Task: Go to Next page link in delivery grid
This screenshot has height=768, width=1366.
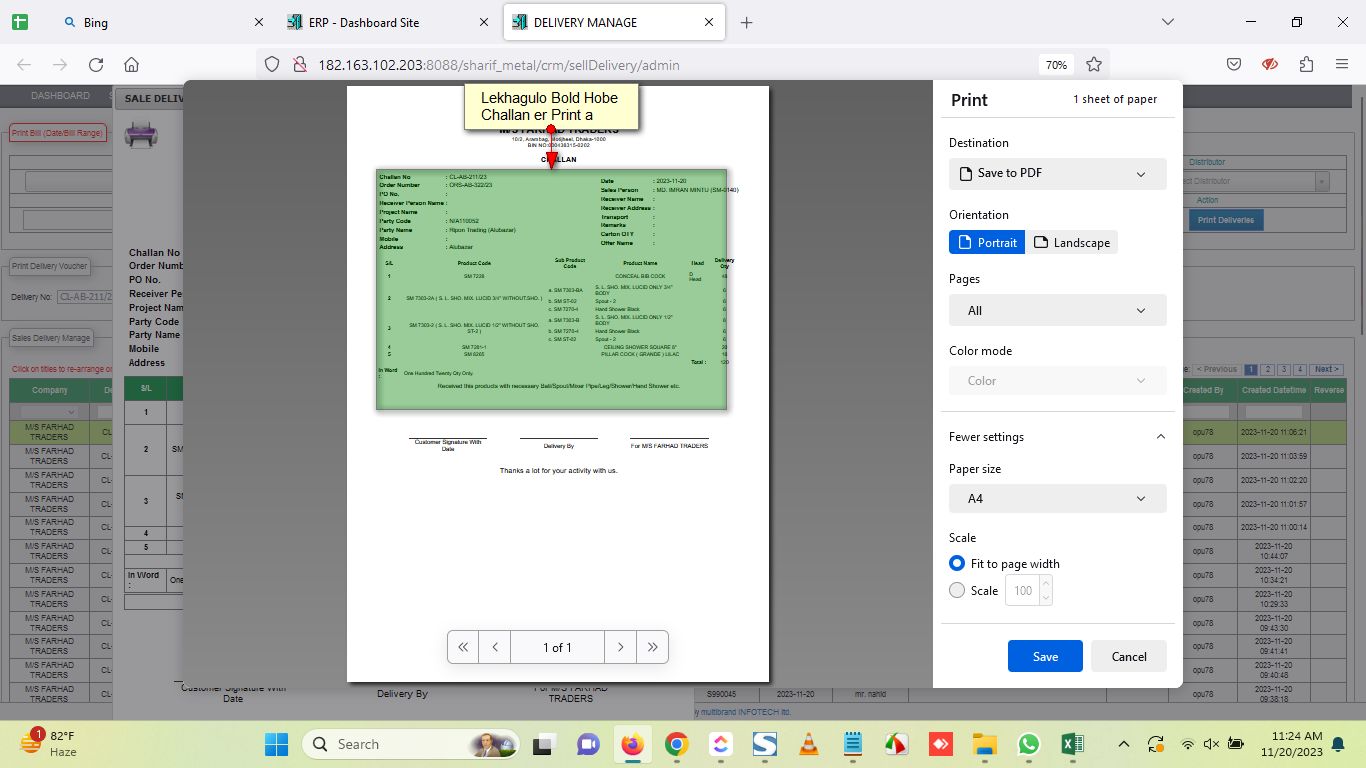Action: pos(1326,370)
